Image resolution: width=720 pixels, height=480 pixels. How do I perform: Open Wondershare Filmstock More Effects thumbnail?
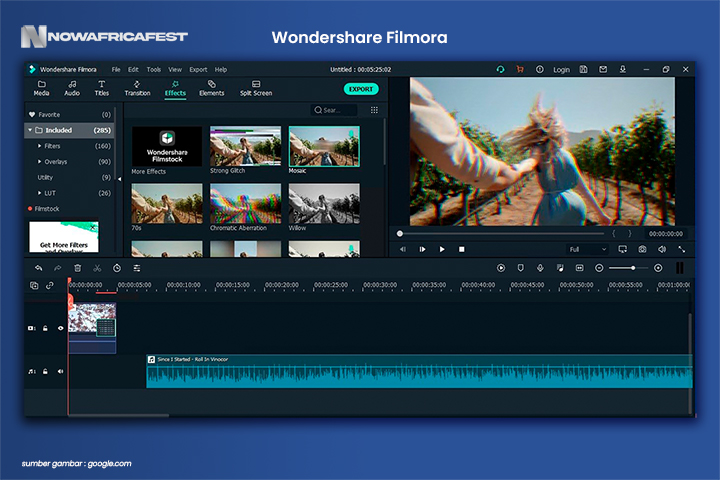click(167, 146)
